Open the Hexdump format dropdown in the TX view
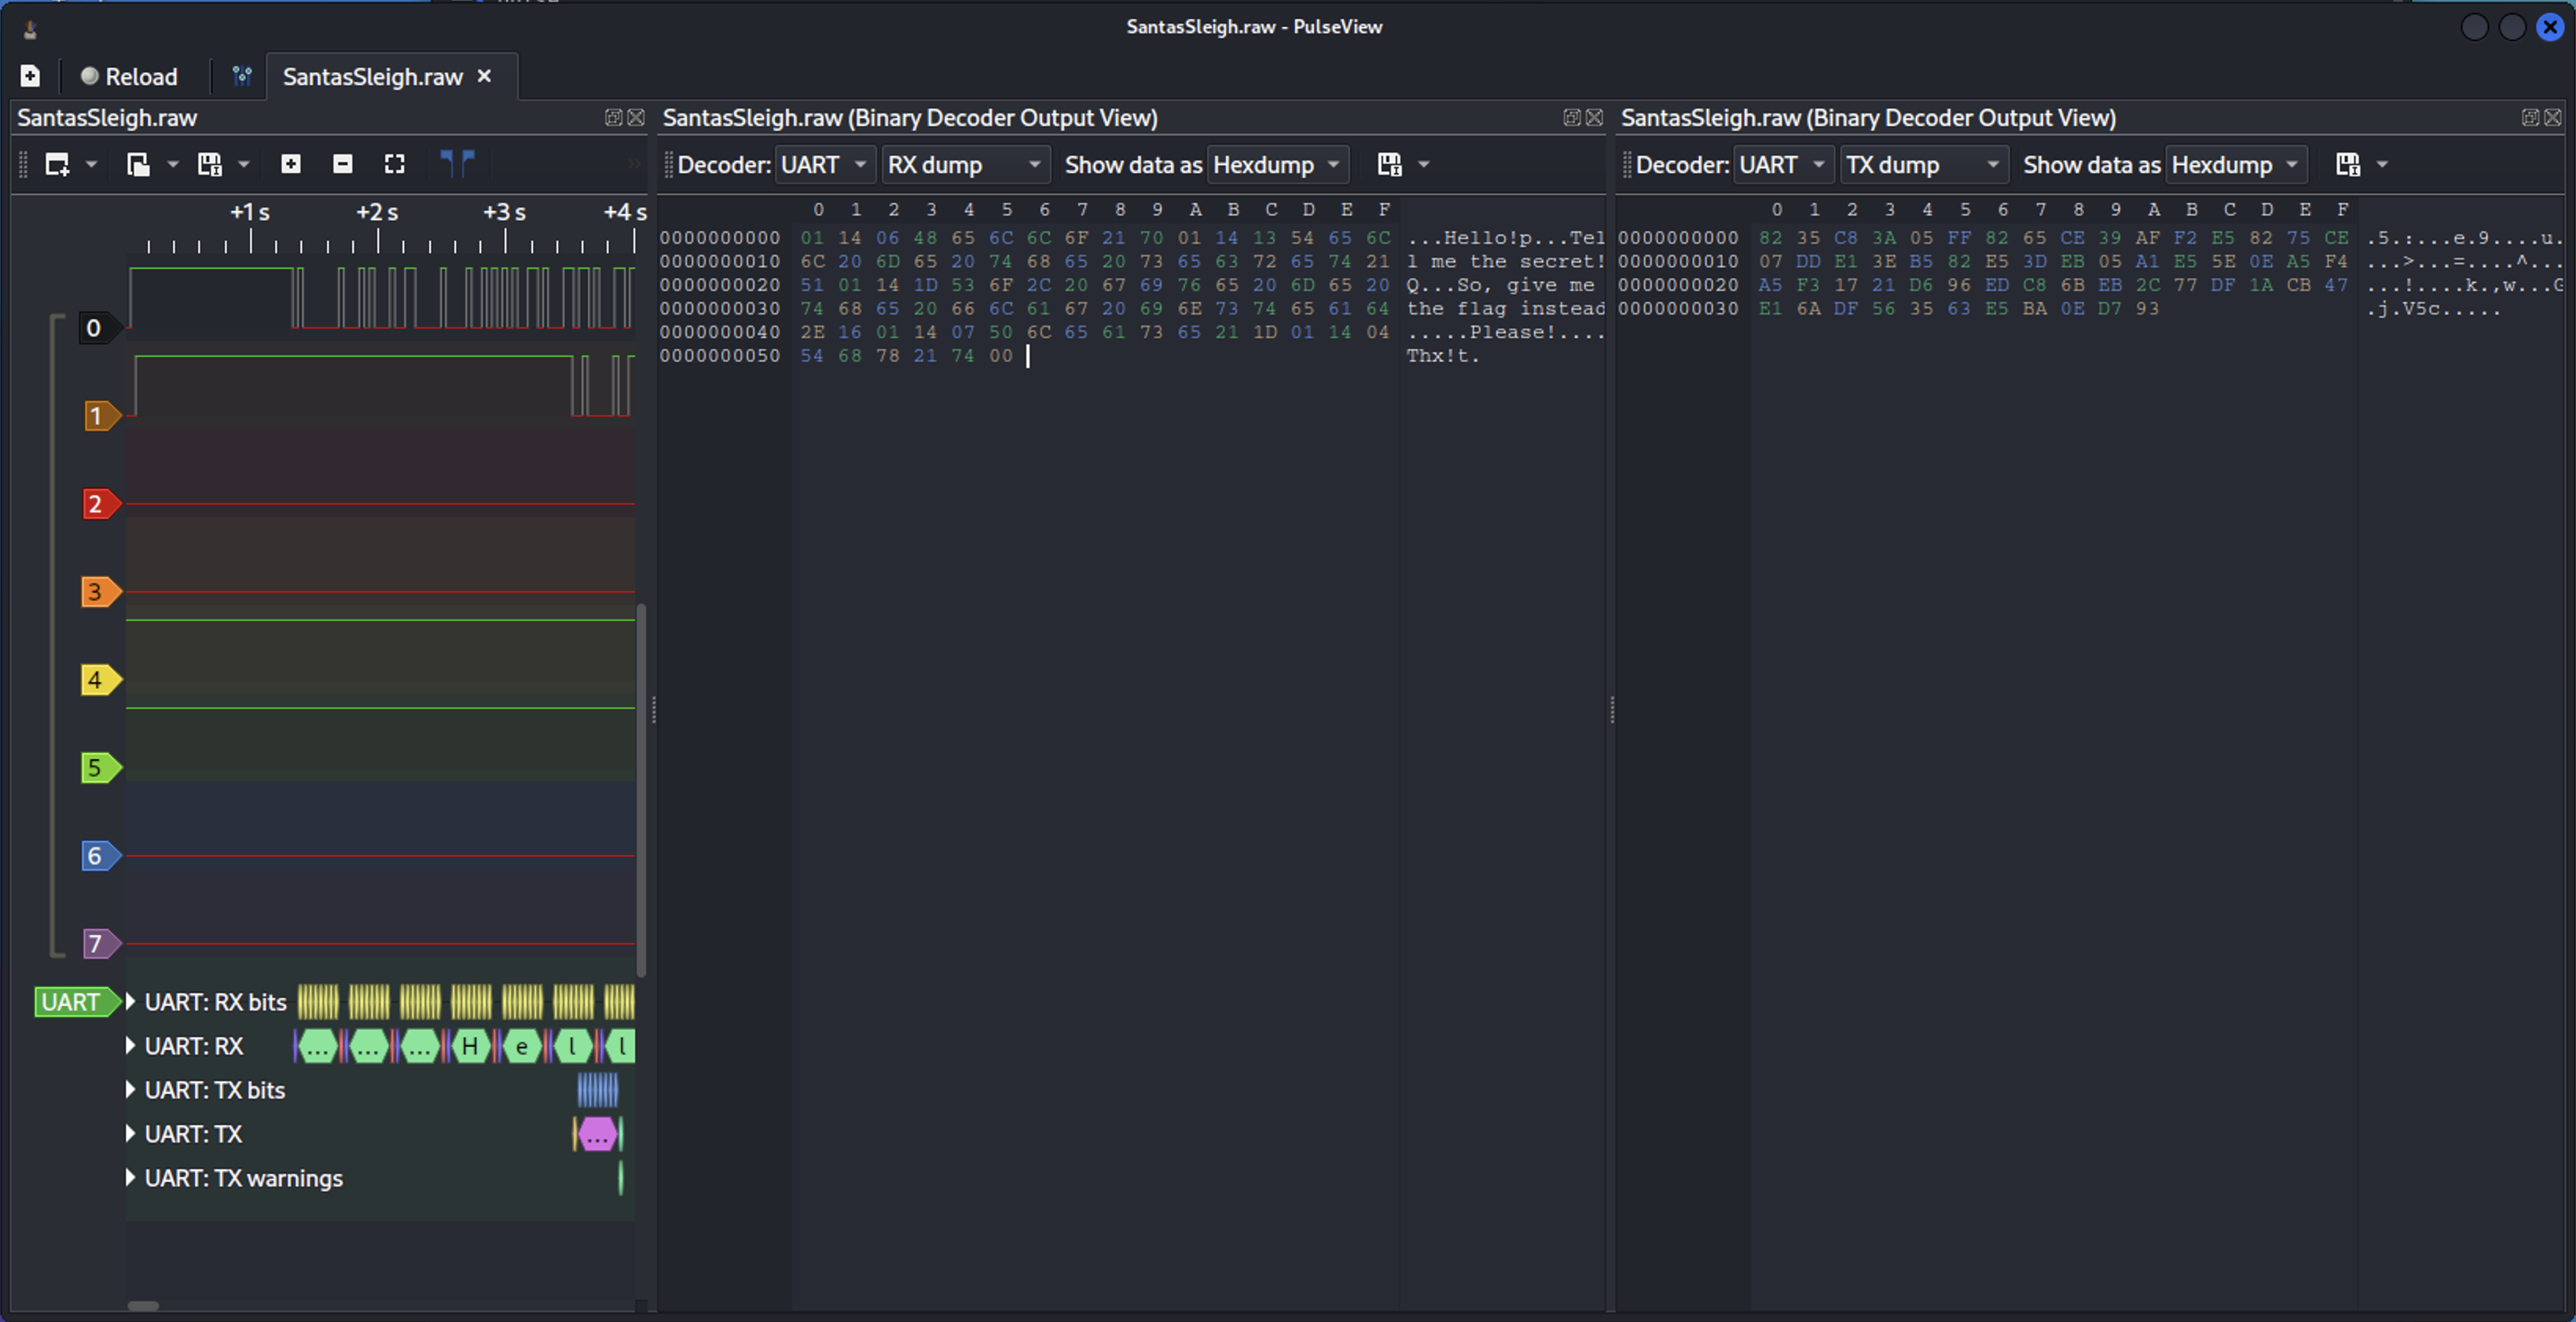Viewport: 2576px width, 1322px height. pyautogui.click(x=2236, y=164)
